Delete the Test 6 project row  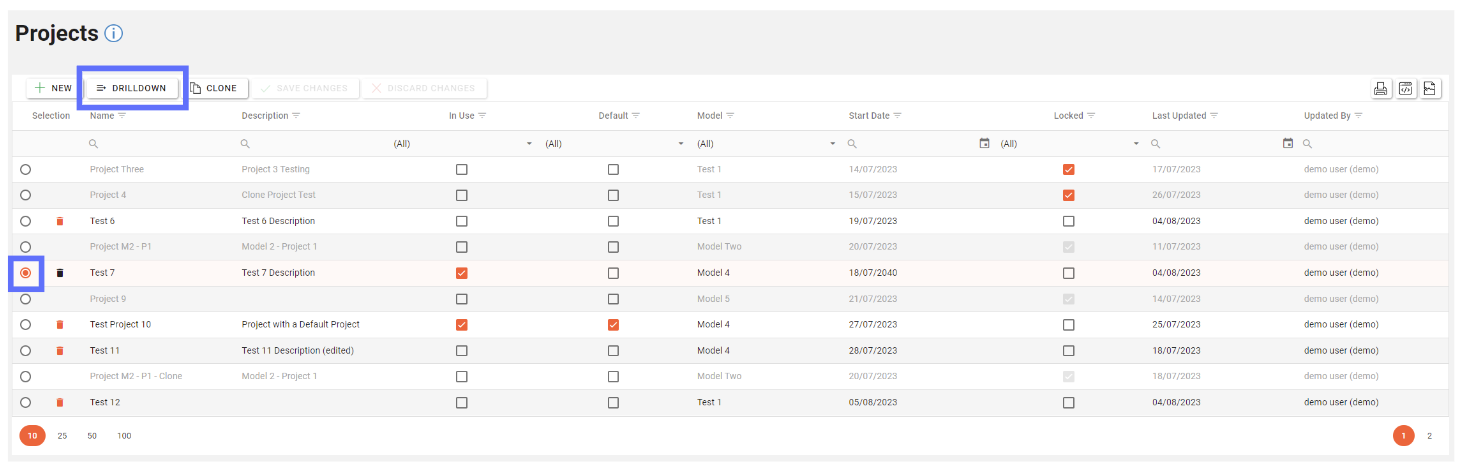click(x=60, y=221)
